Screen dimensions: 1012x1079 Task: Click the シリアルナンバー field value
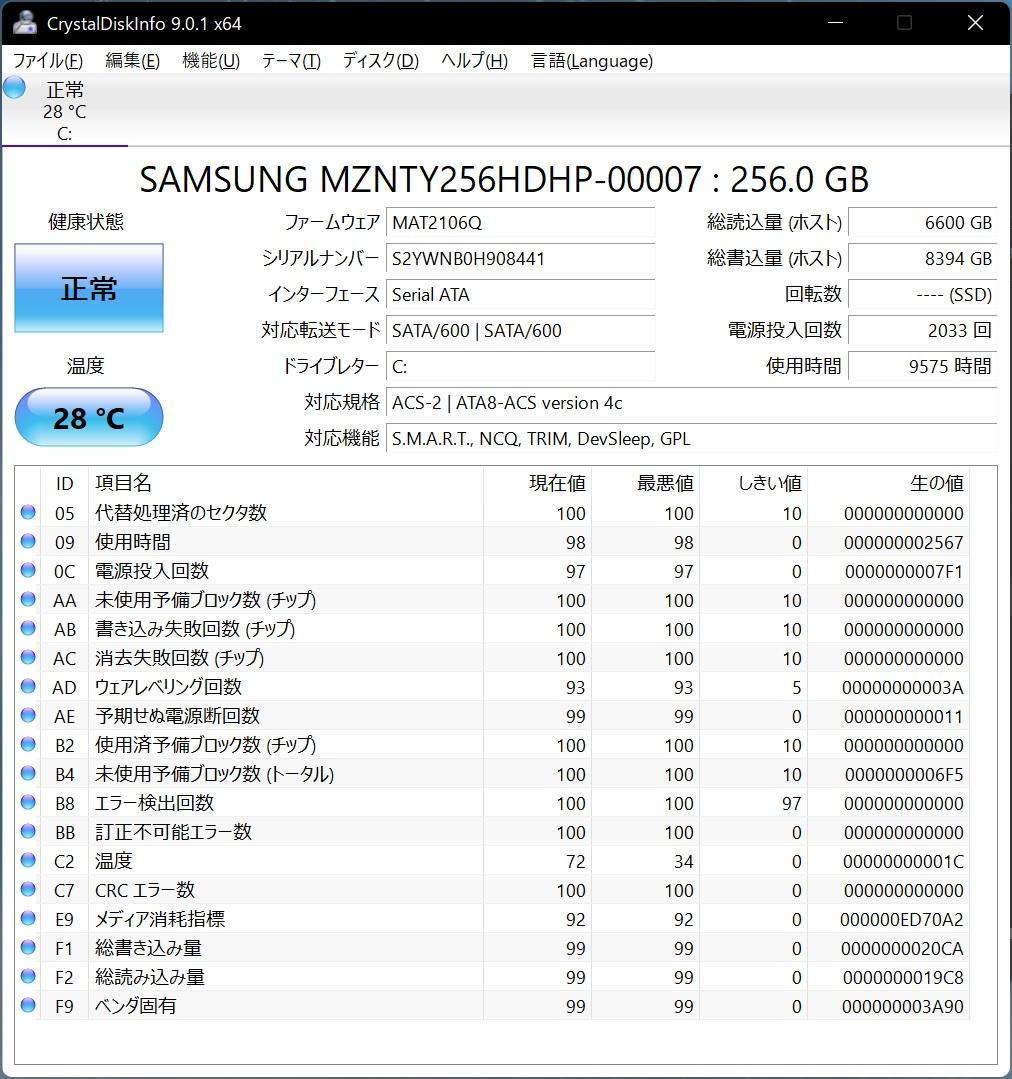coord(520,259)
